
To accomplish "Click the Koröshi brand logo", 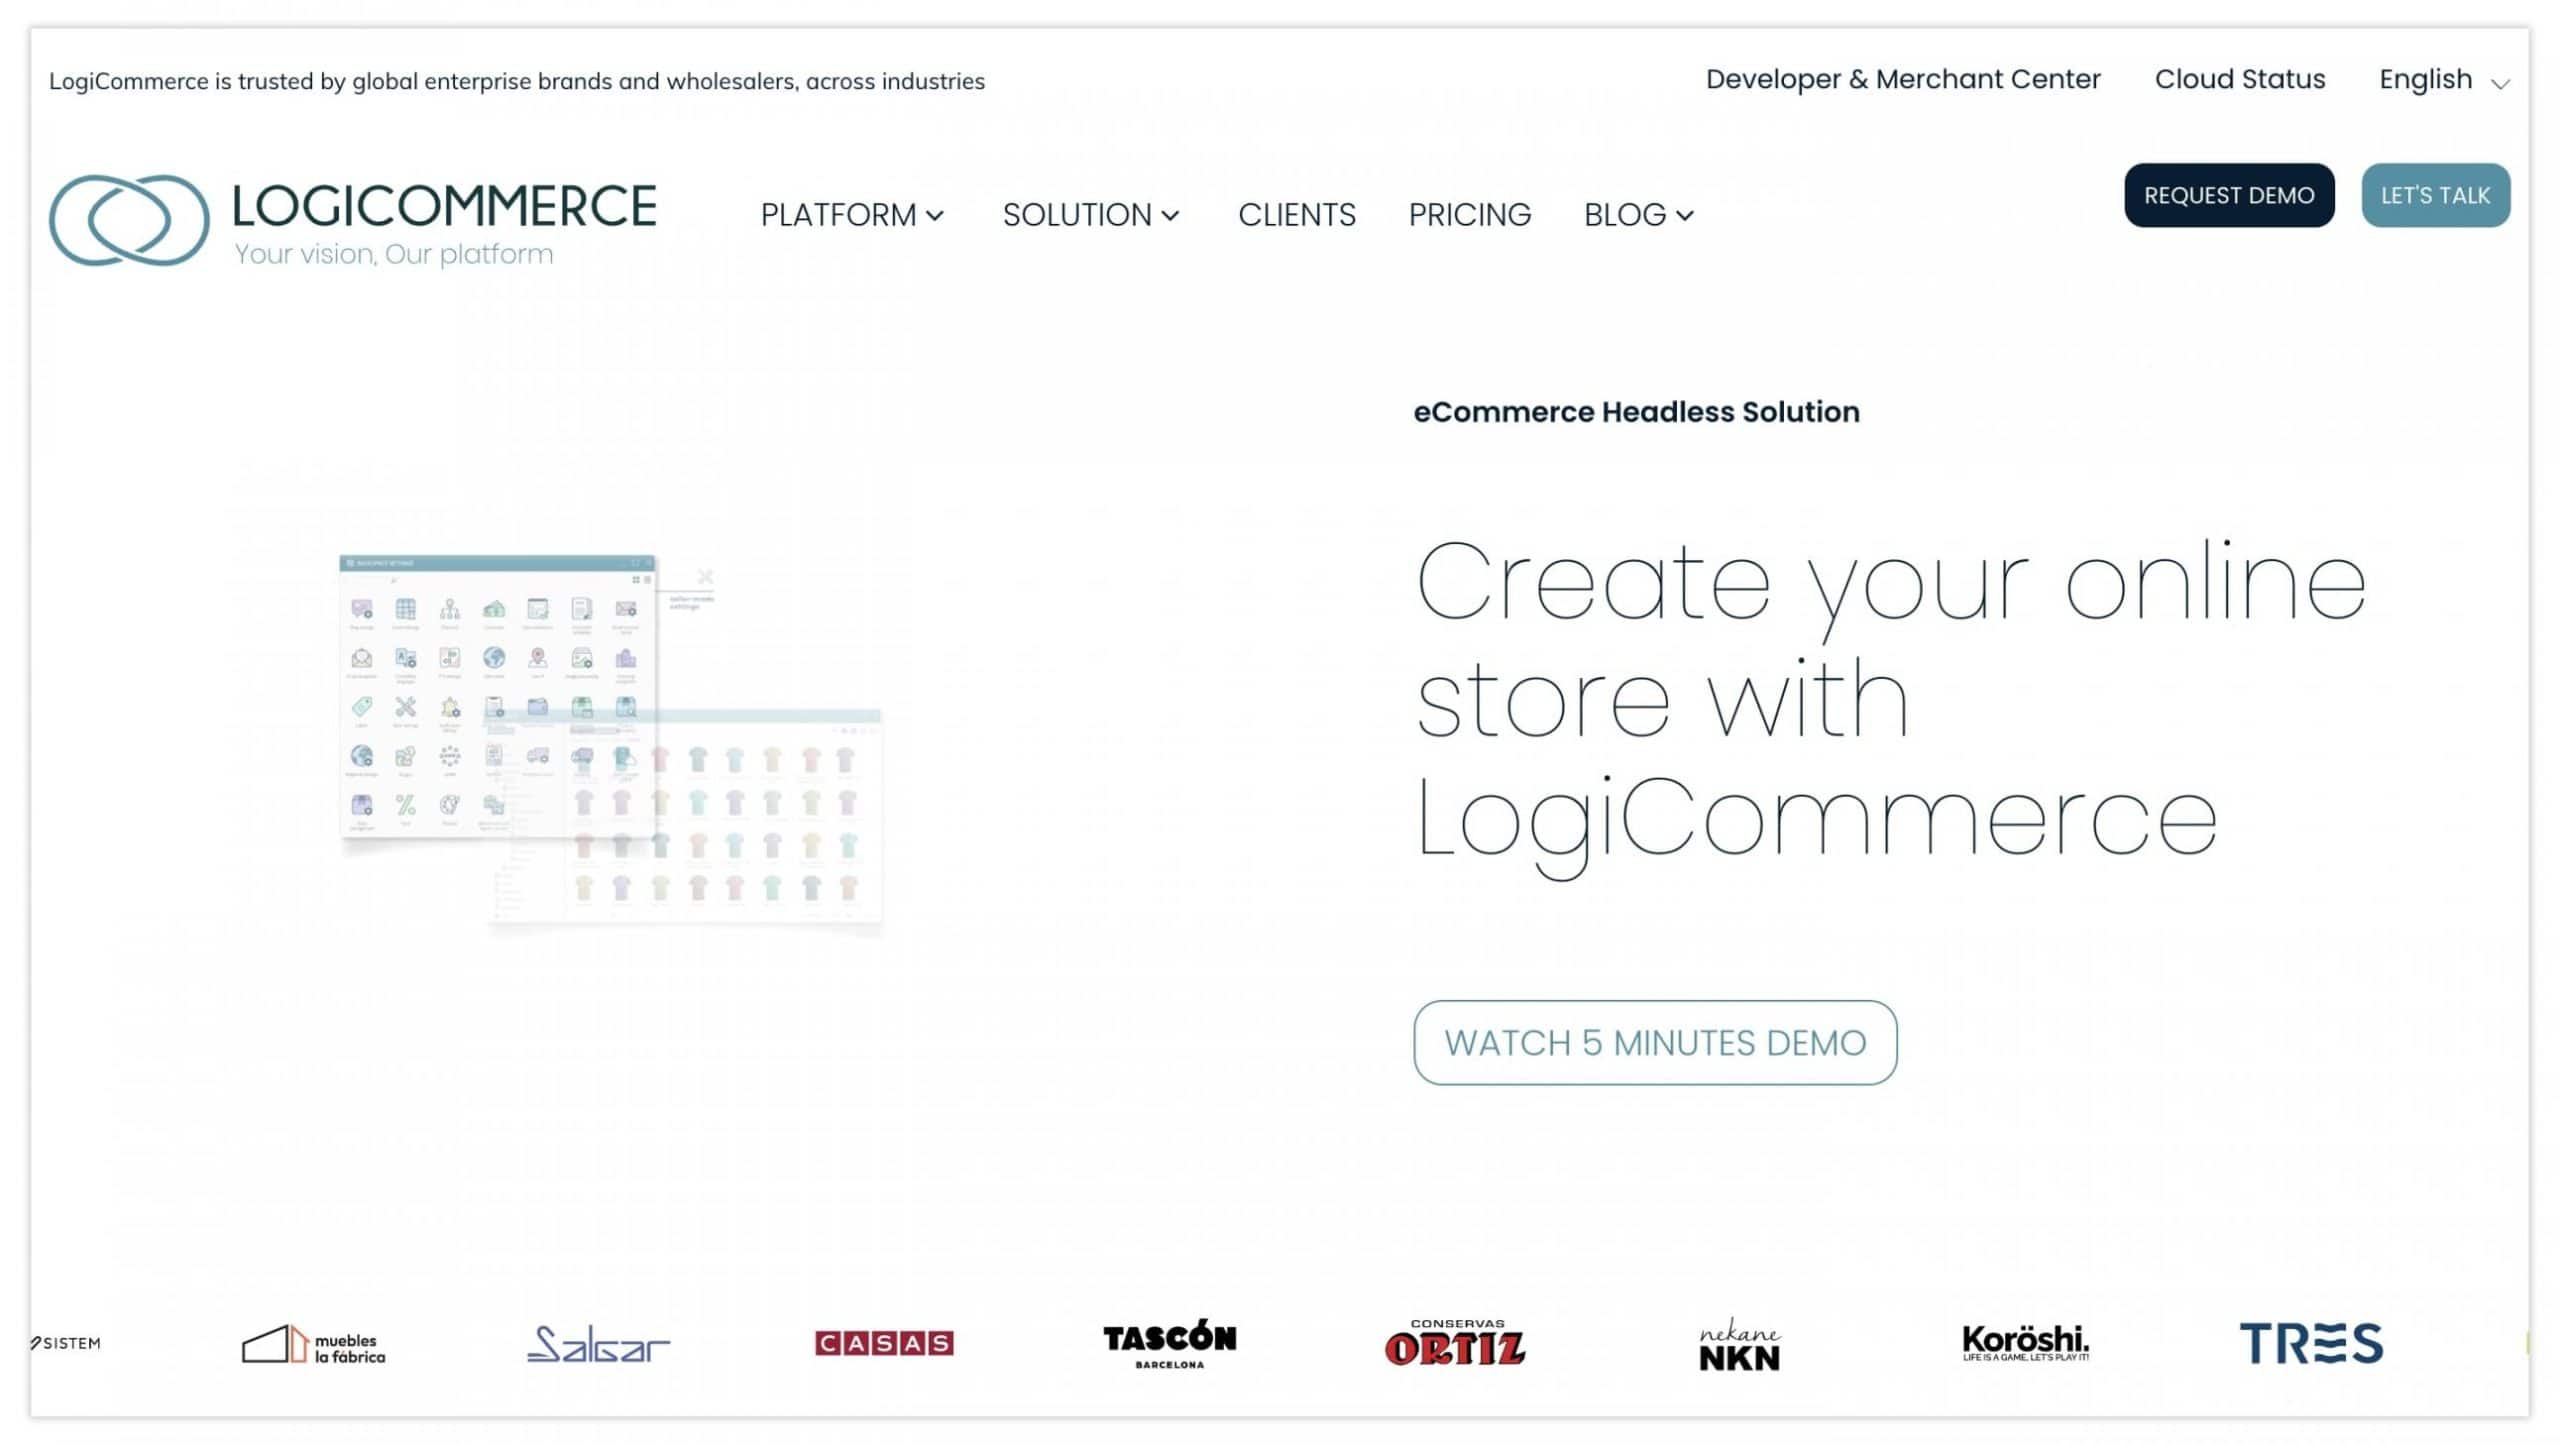I will 2025,1343.
